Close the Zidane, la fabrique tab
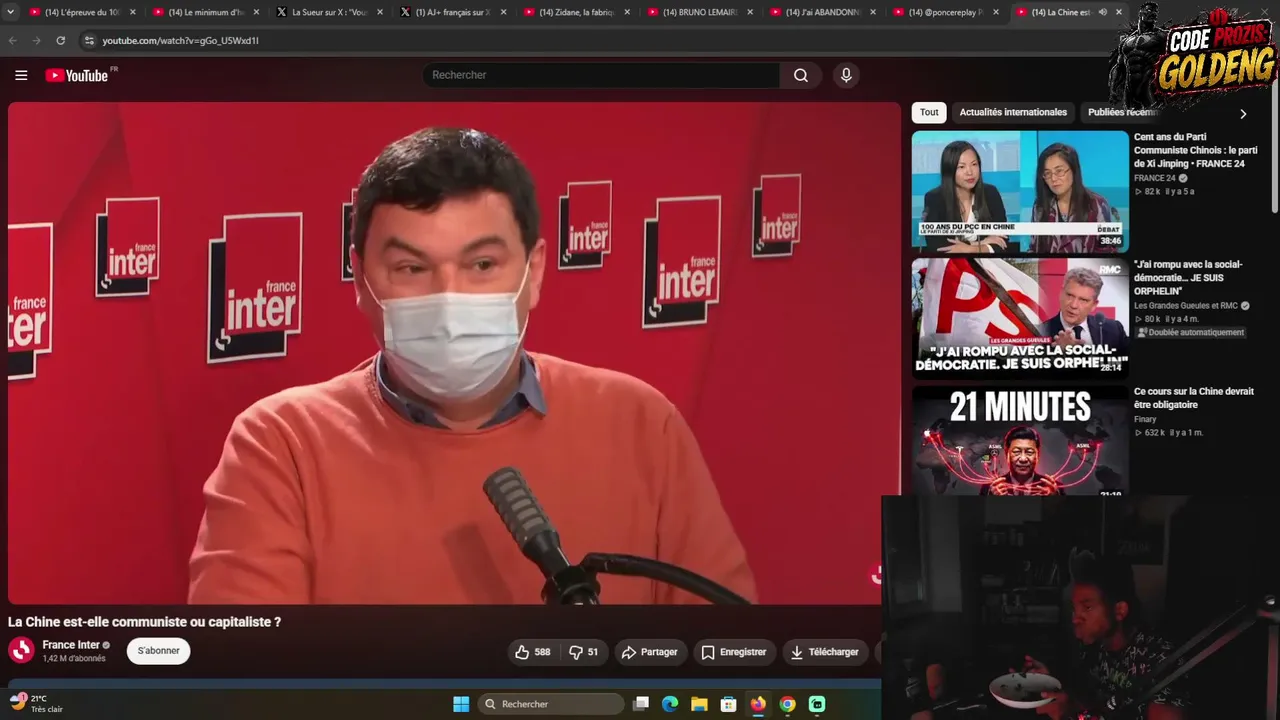Viewport: 1280px width, 720px height. coord(627,12)
